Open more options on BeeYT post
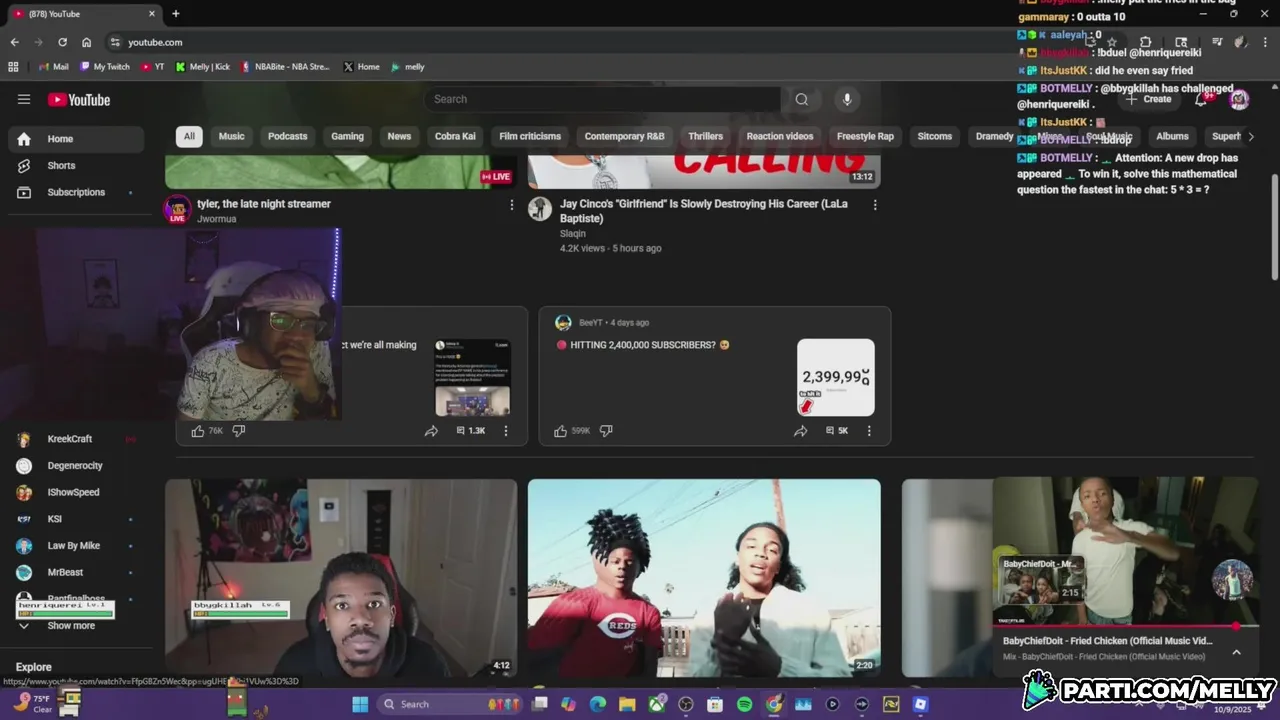 click(869, 431)
